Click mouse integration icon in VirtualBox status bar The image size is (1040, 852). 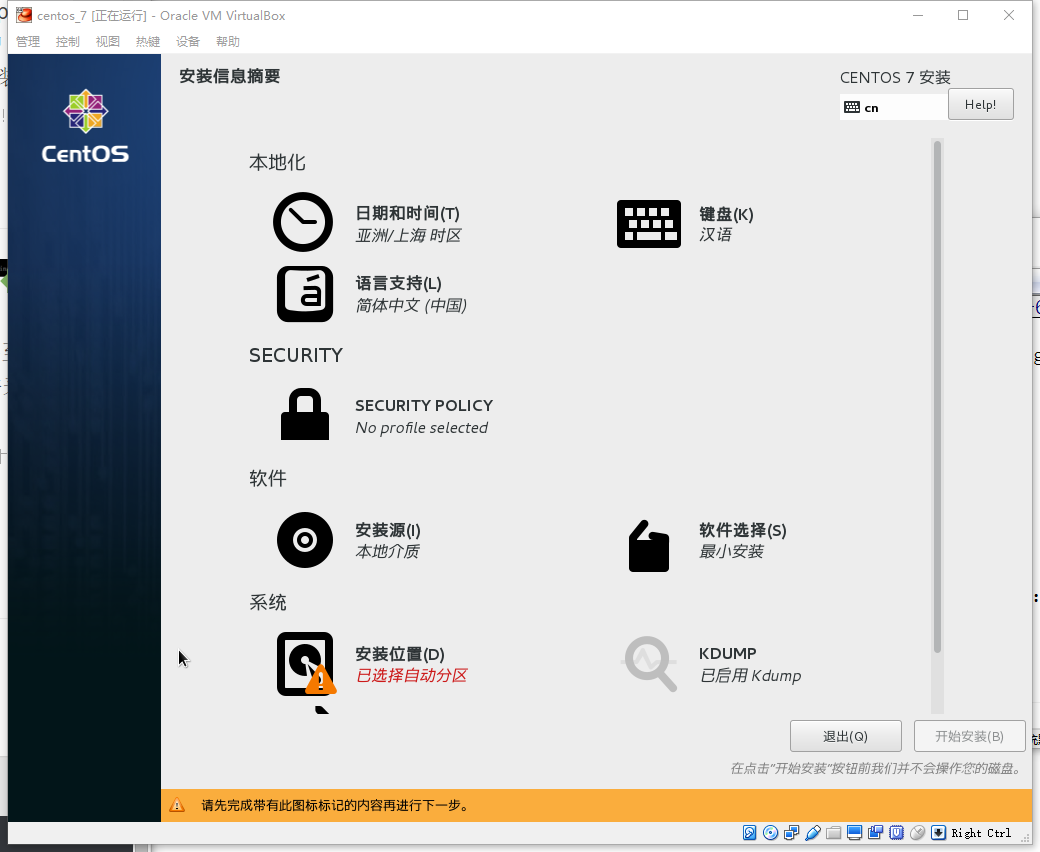pos(918,833)
